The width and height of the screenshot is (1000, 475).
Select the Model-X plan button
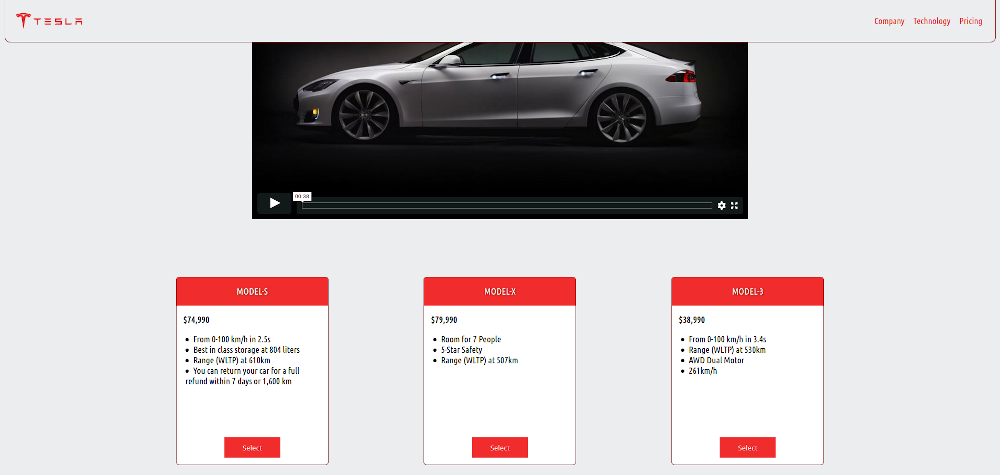coord(499,448)
